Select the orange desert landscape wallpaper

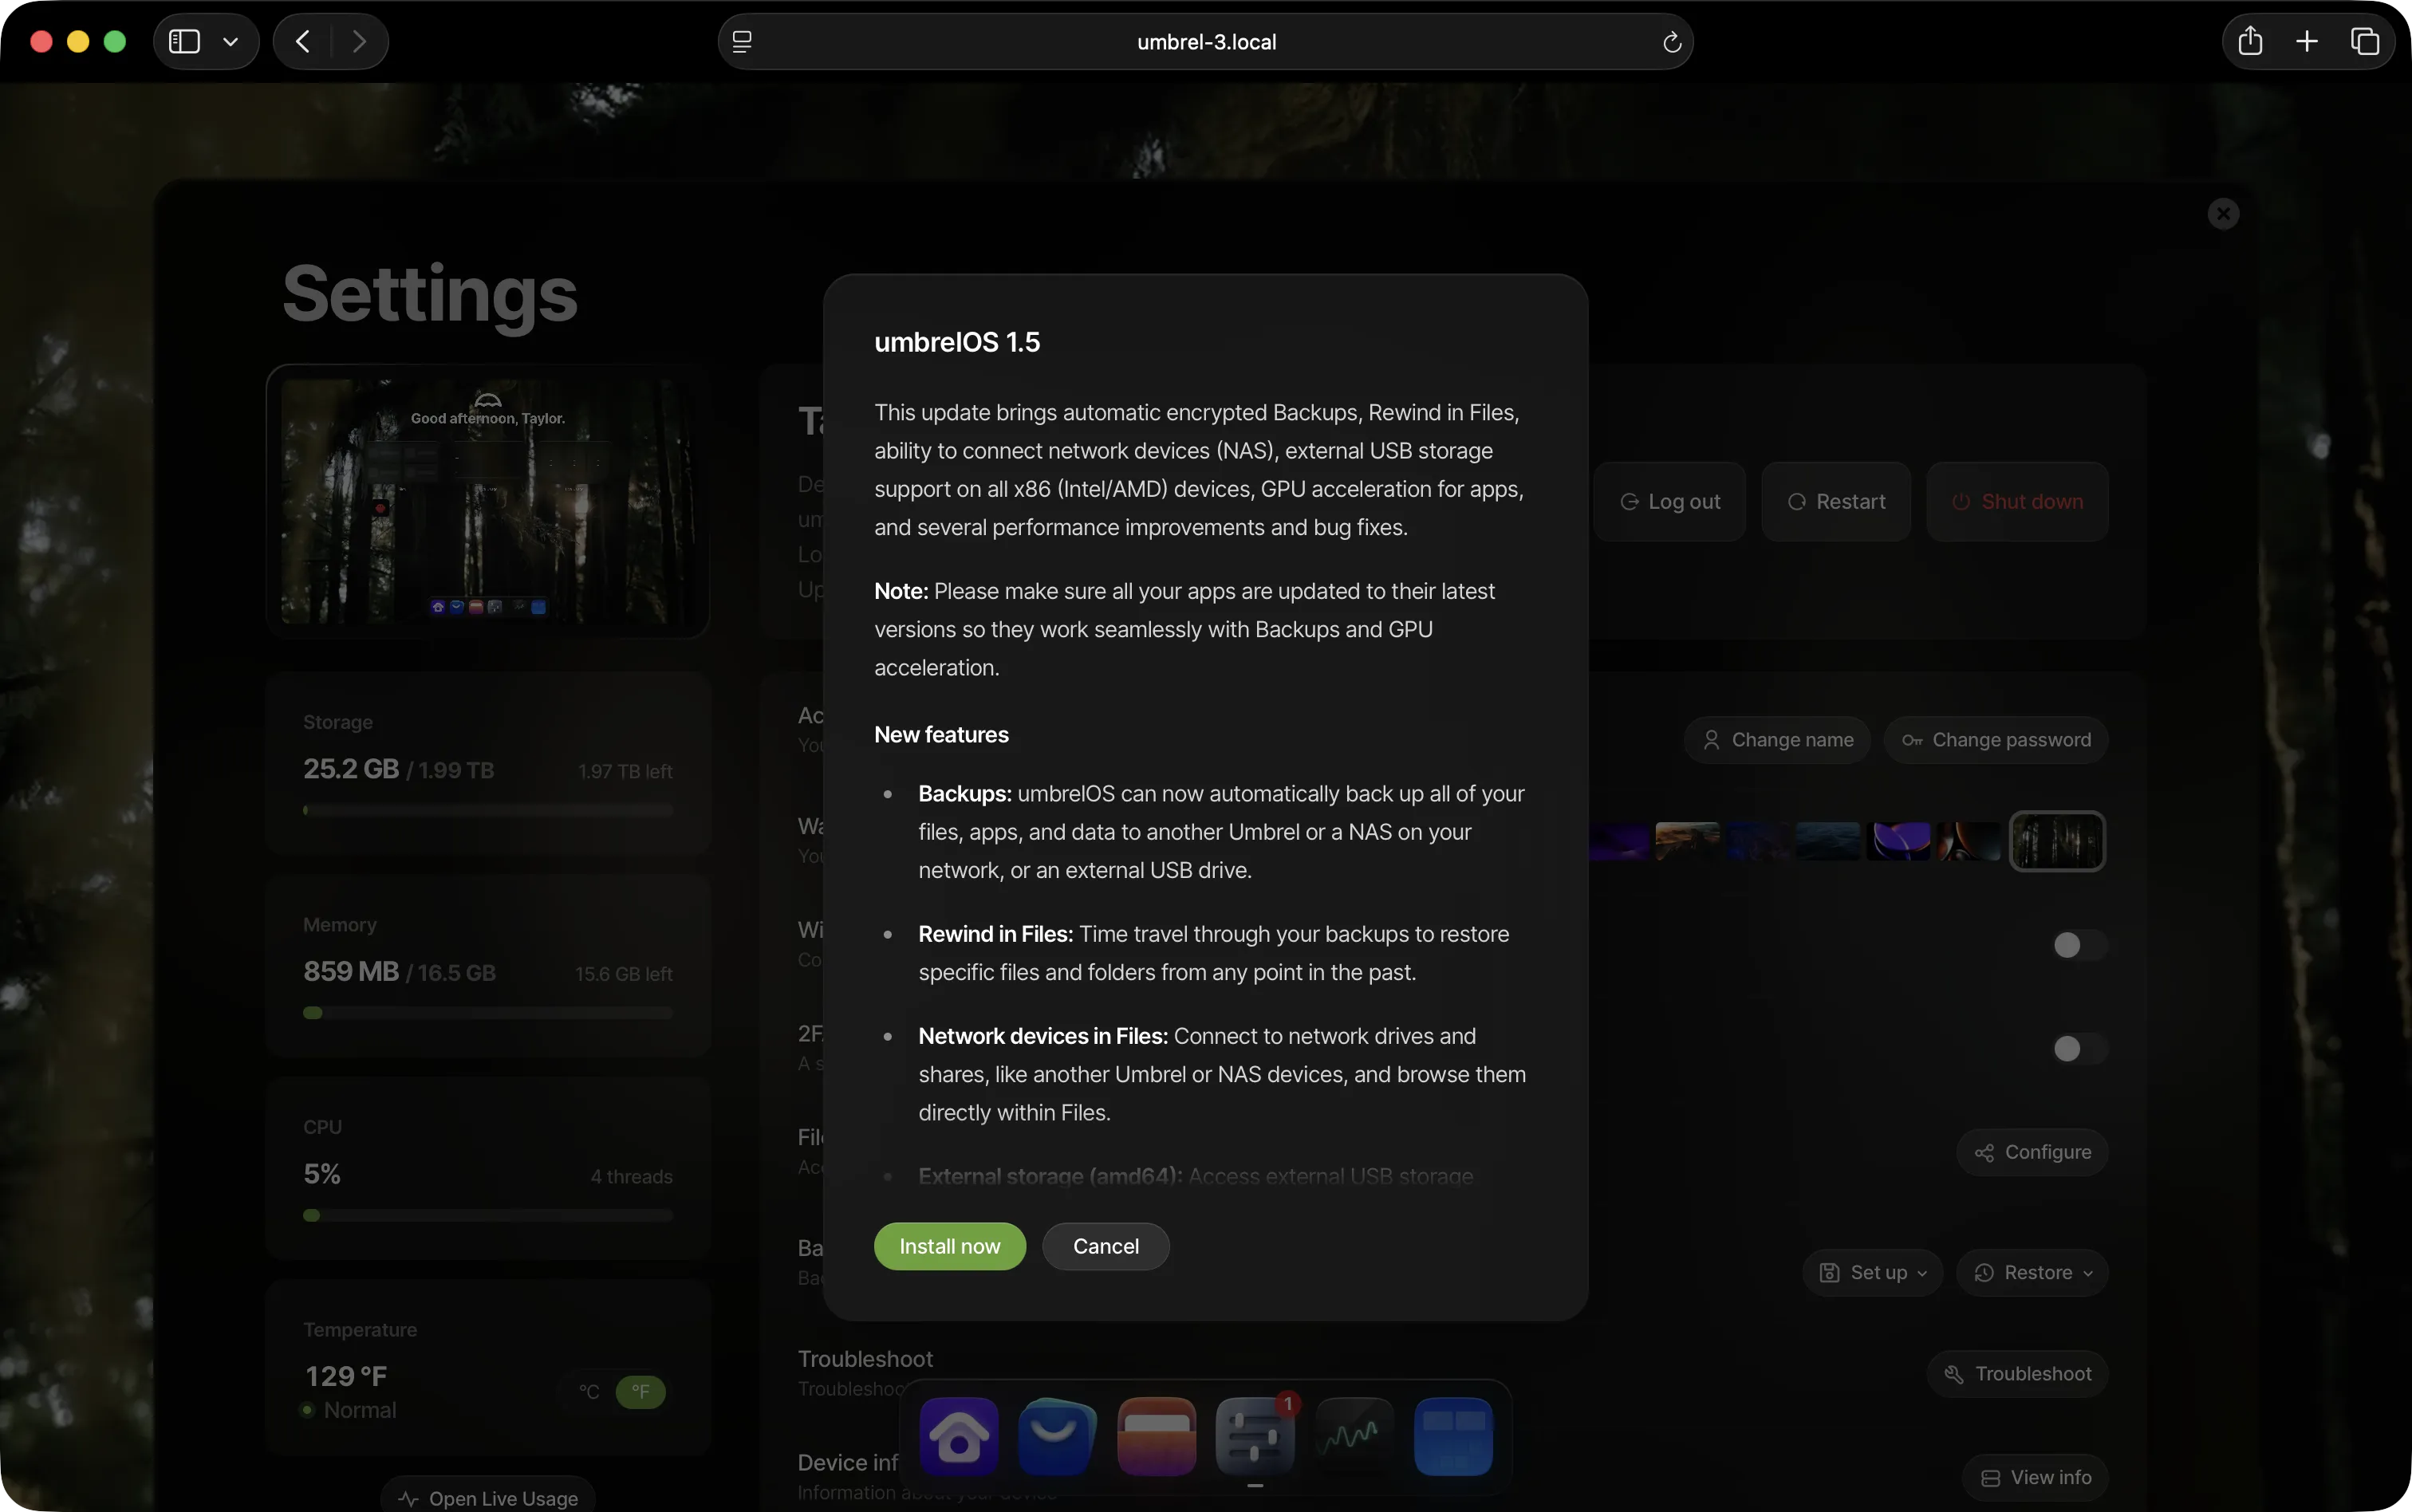pyautogui.click(x=1688, y=841)
